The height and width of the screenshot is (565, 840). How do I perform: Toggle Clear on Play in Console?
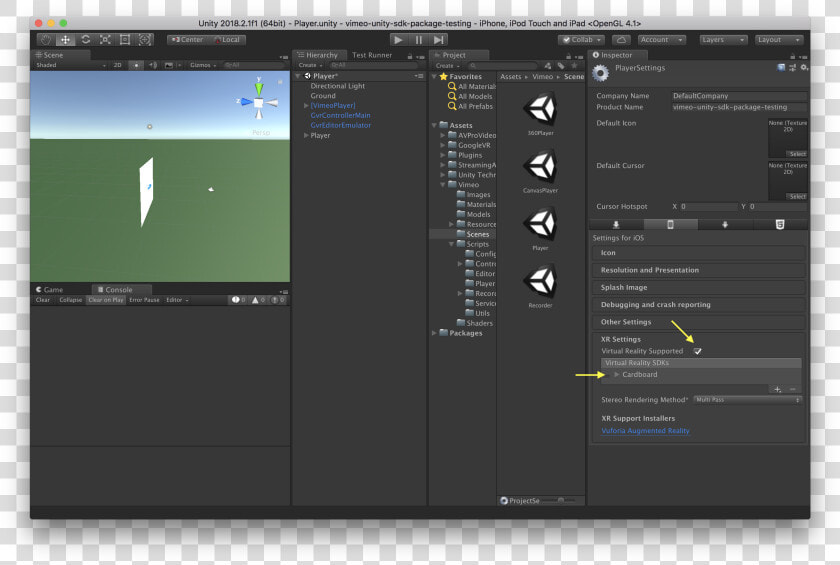(106, 300)
